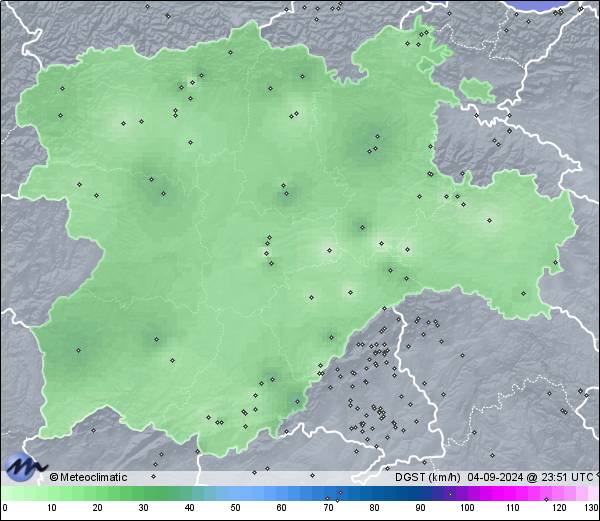Click the 23:51 UTC timestamp

pyautogui.click(x=565, y=477)
